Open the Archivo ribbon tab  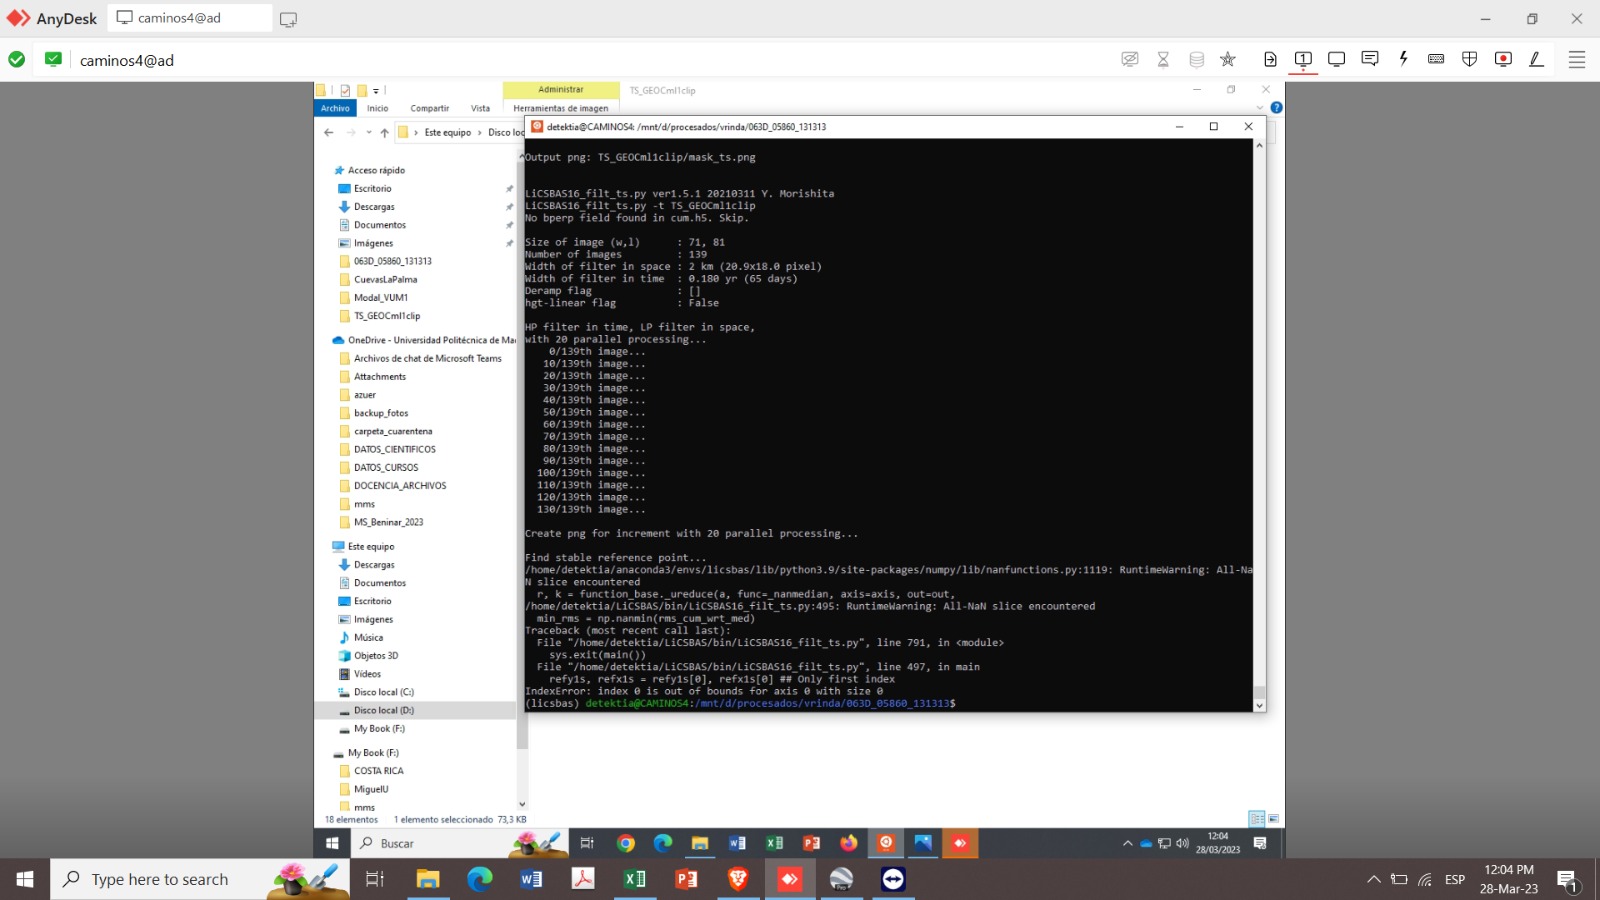click(x=335, y=108)
